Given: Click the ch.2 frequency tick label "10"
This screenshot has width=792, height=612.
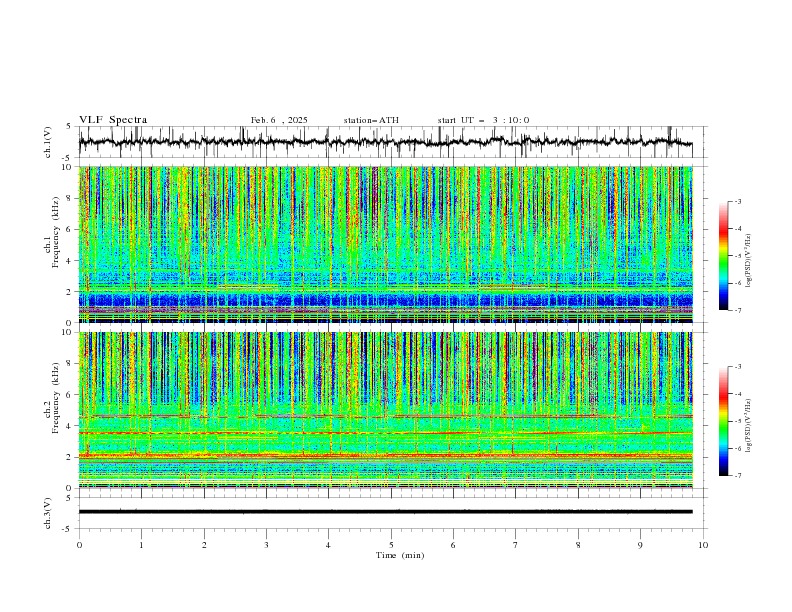Looking at the screenshot, I should 68,332.
